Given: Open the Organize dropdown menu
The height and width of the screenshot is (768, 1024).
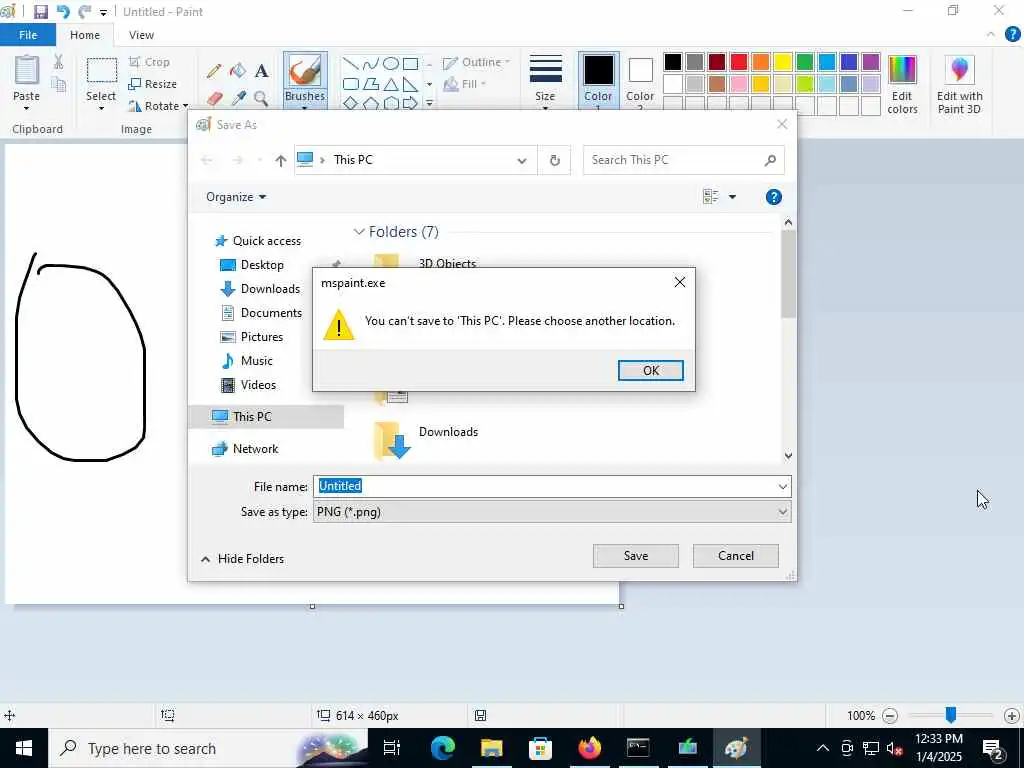Looking at the screenshot, I should point(236,197).
